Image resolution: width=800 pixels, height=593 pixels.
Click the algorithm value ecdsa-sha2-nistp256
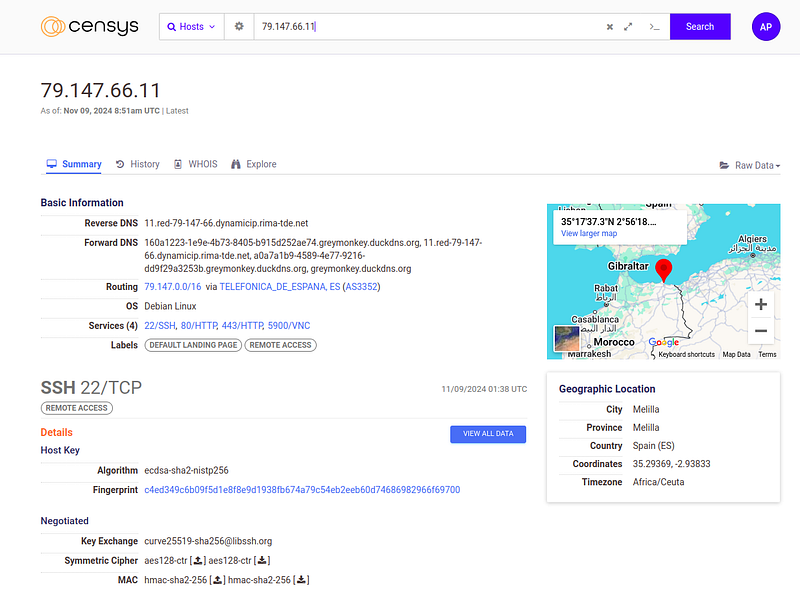tap(186, 471)
